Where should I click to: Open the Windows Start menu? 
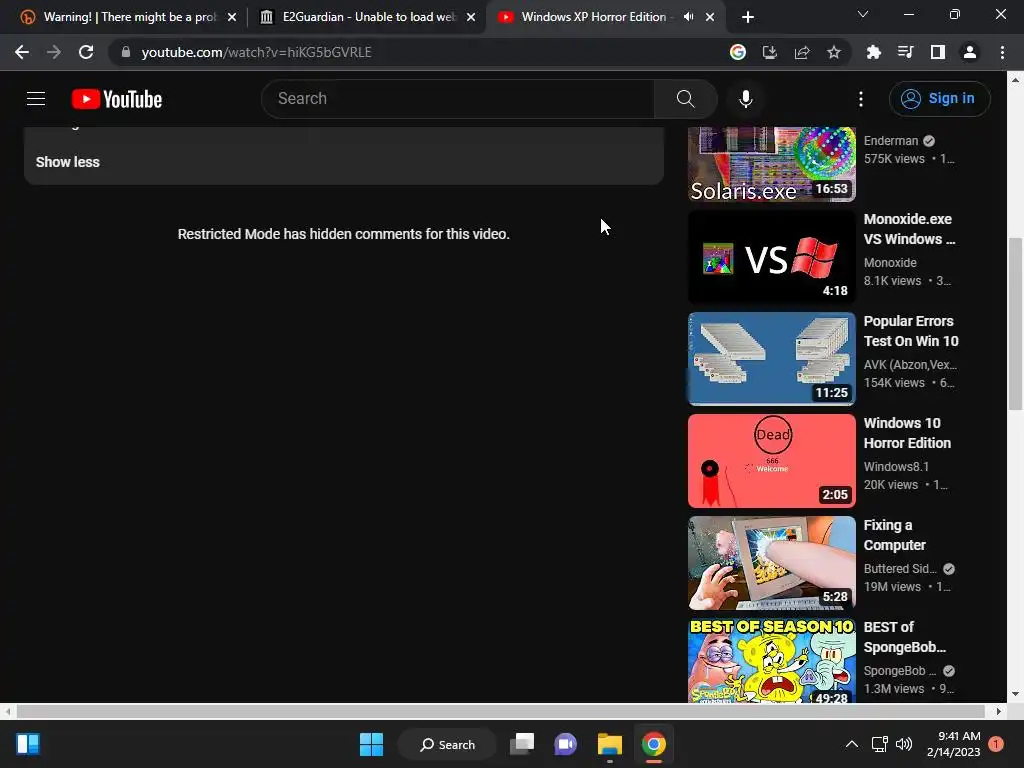coord(372,744)
